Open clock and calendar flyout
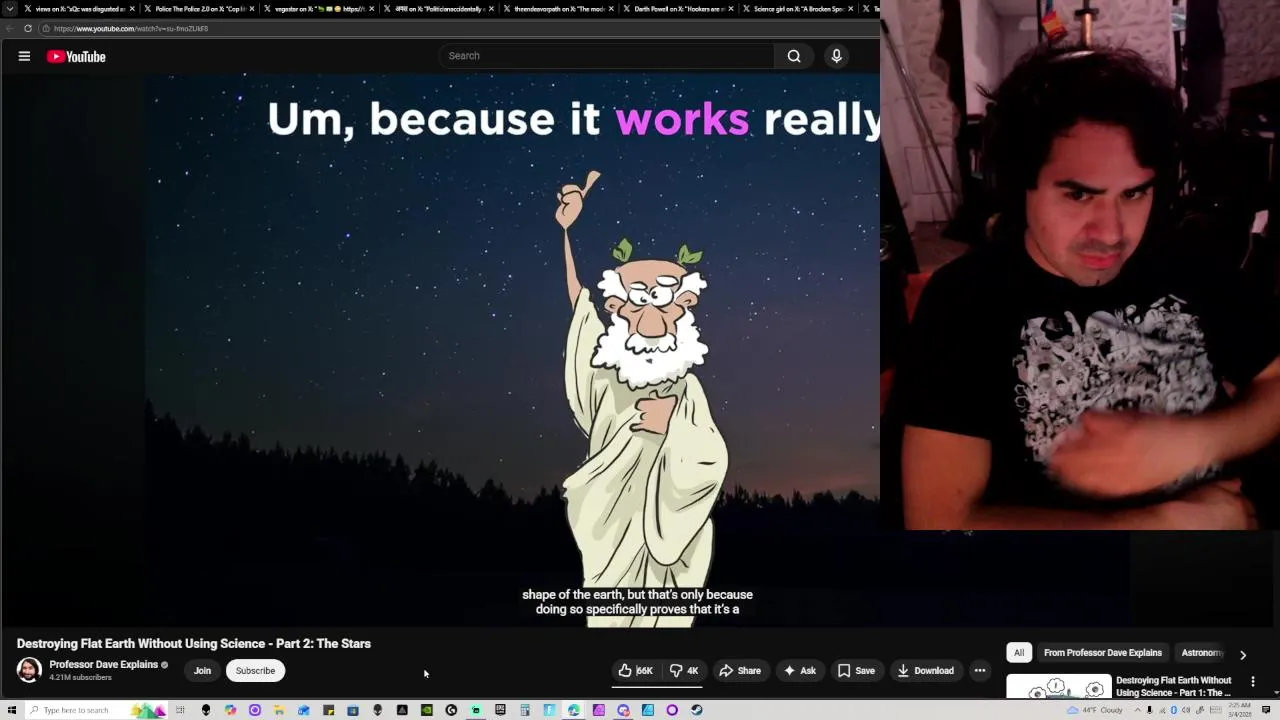 [x=1240, y=710]
